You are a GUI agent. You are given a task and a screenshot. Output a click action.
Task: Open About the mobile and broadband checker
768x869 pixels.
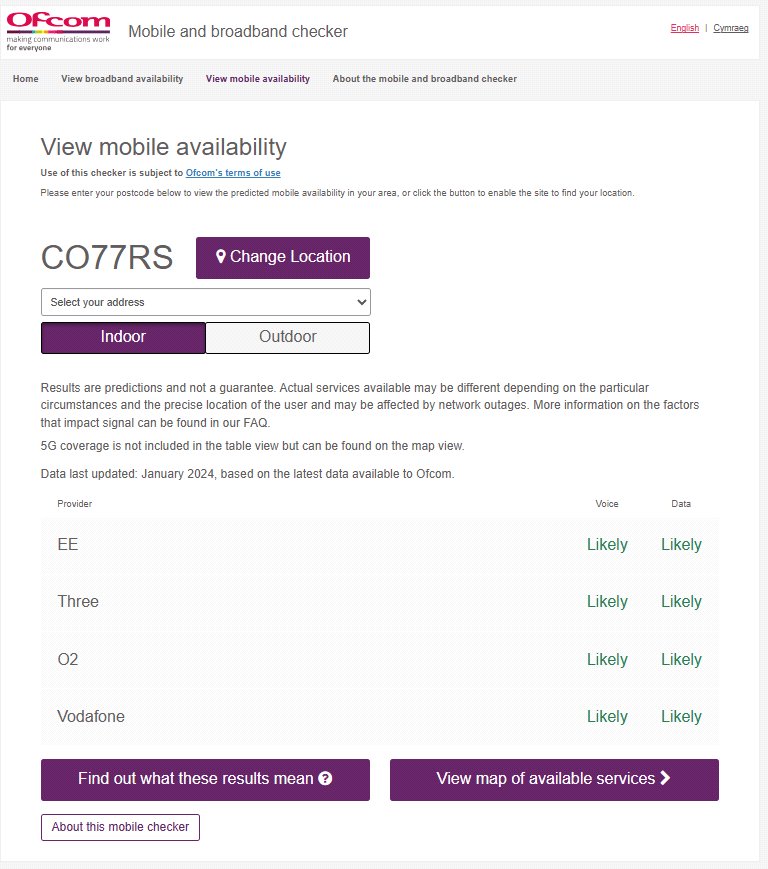(425, 79)
